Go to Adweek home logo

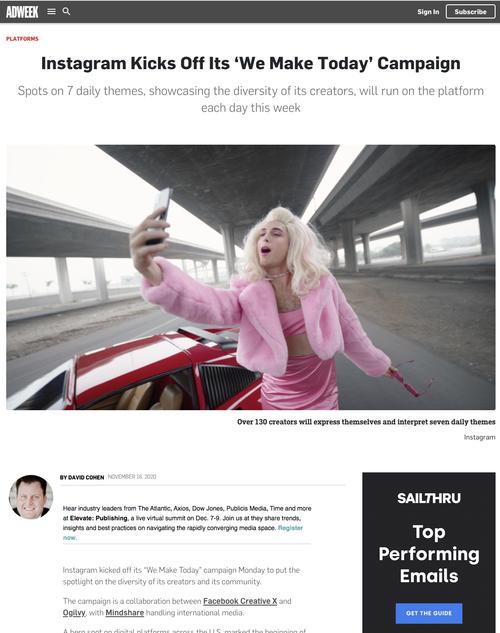click(x=22, y=12)
